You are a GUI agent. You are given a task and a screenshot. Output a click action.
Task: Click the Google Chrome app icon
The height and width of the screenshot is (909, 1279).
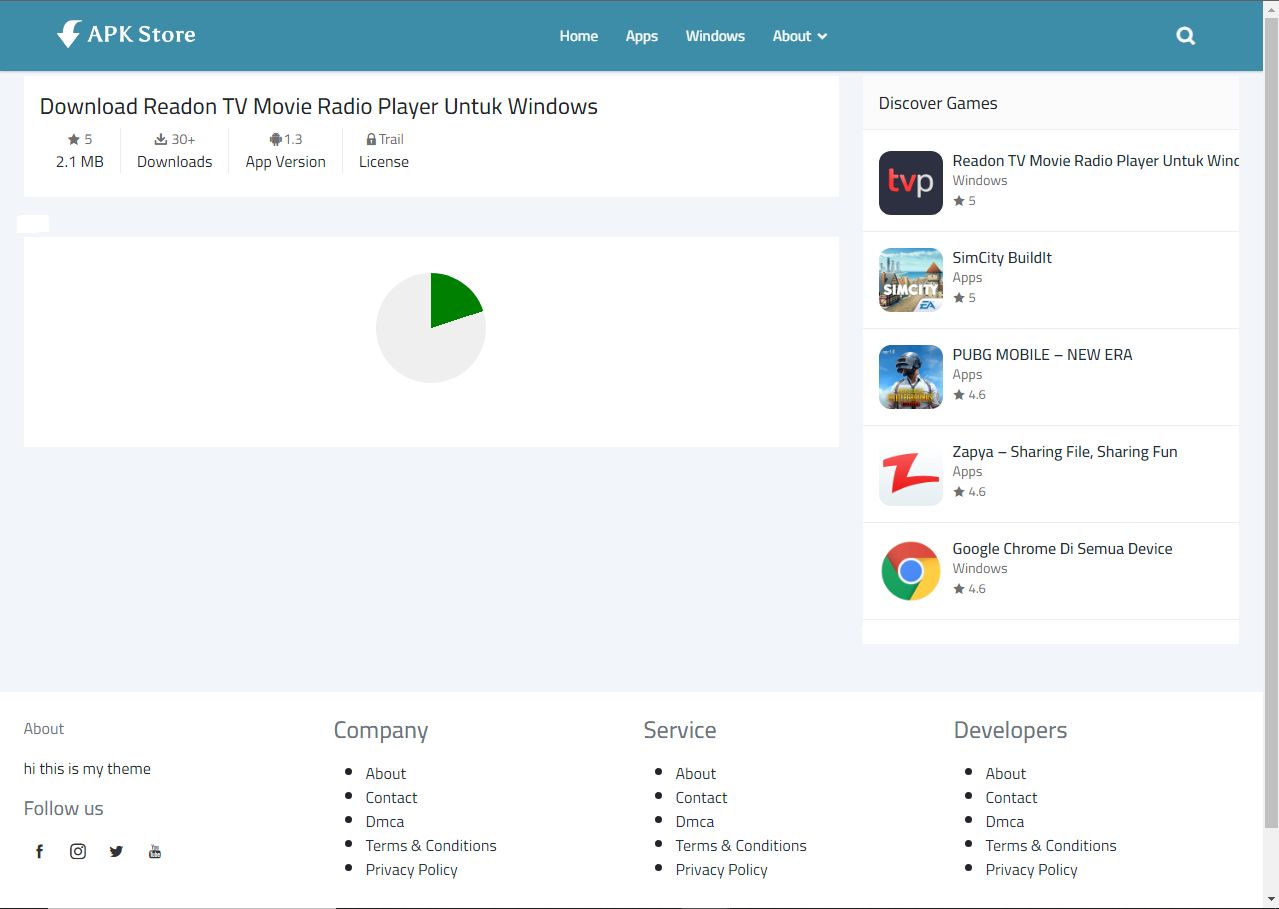click(x=910, y=571)
